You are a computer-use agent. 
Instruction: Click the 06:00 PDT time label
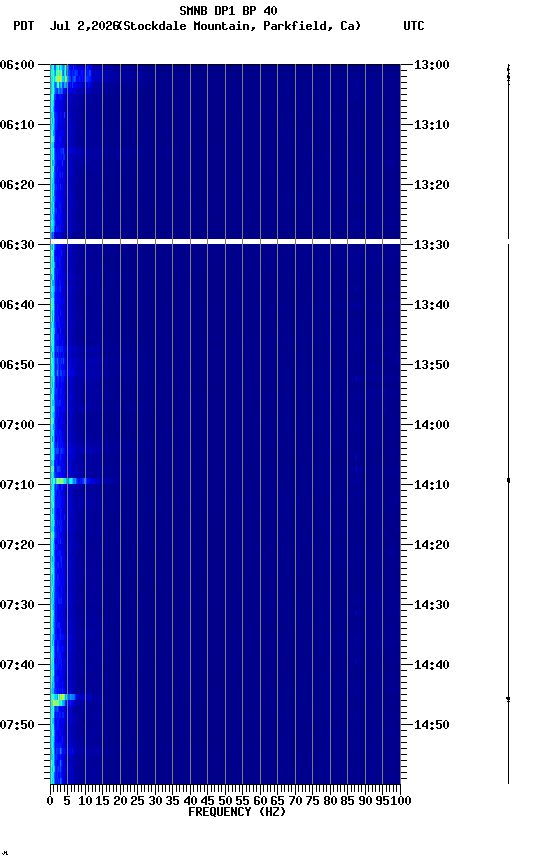coord(17,65)
